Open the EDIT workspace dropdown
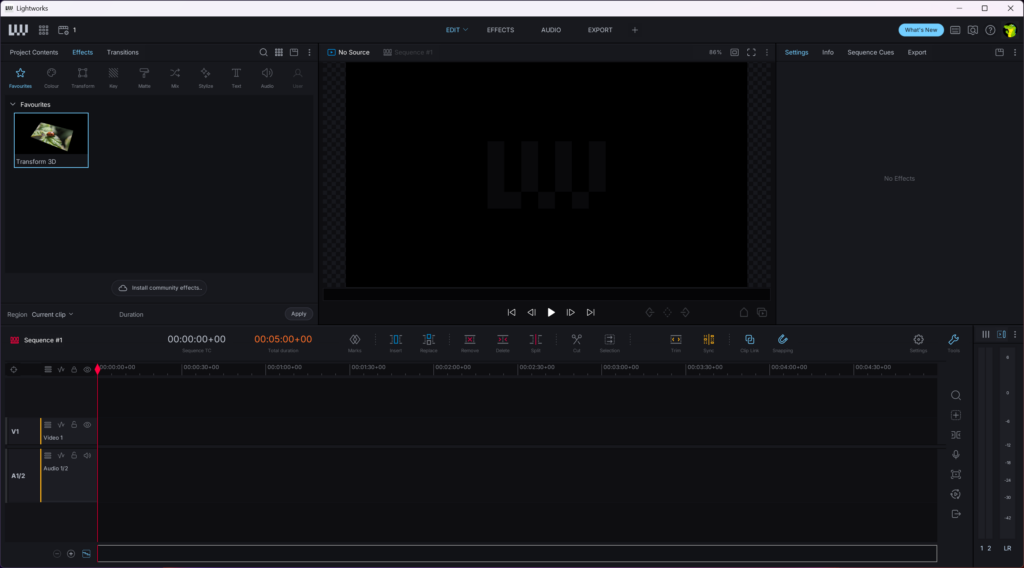Viewport: 1024px width, 568px height. 456,30
